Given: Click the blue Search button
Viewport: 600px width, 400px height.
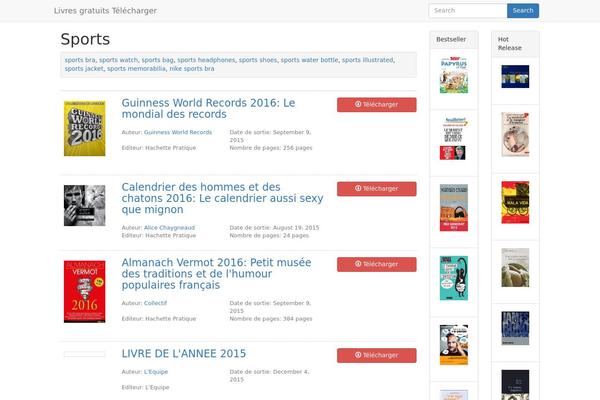Looking at the screenshot, I should (523, 11).
